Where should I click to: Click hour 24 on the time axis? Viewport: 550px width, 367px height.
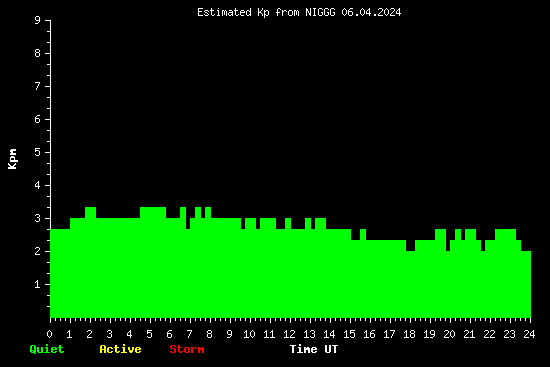529,334
